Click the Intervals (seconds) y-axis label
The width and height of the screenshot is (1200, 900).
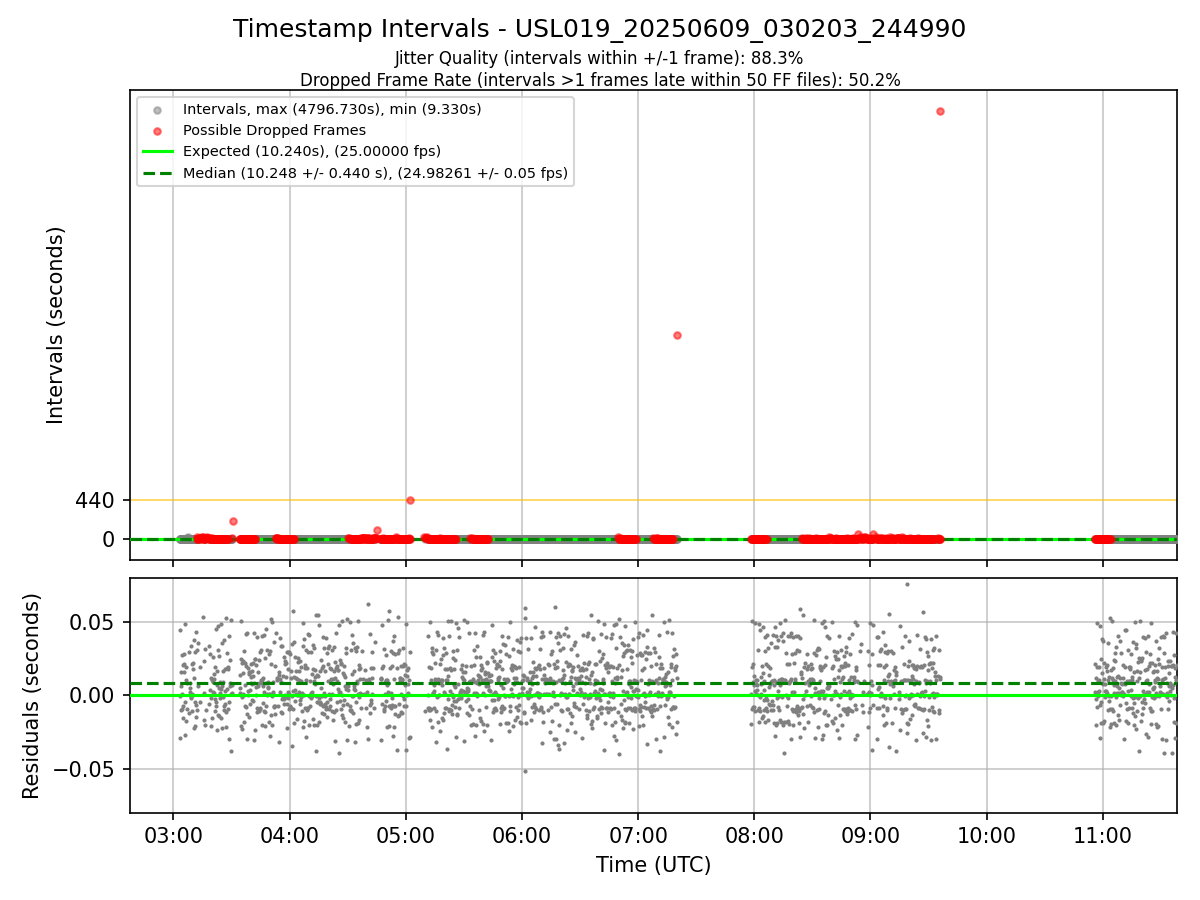coord(56,325)
